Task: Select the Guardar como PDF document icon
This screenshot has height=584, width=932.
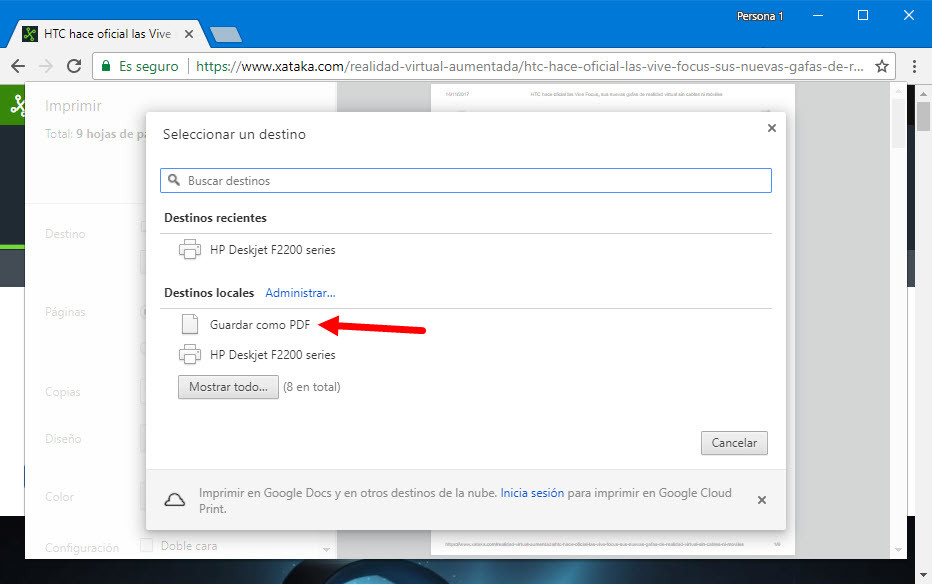Action: pyautogui.click(x=190, y=324)
